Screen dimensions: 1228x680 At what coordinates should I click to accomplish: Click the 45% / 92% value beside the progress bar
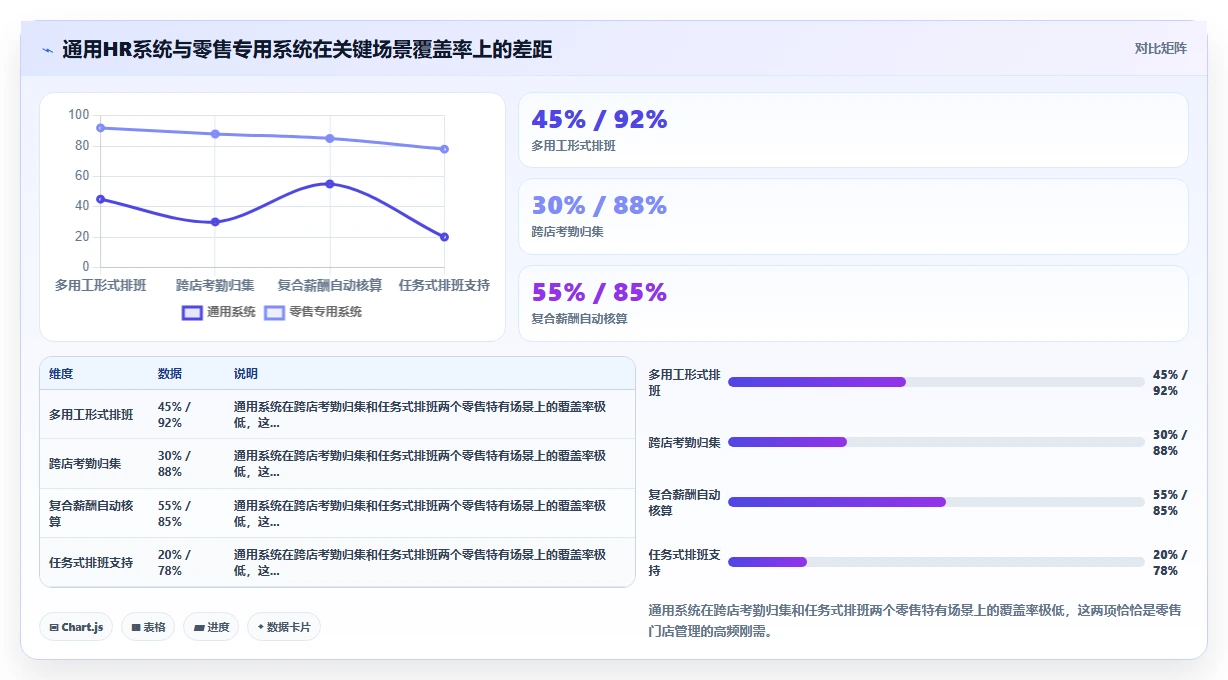1170,383
